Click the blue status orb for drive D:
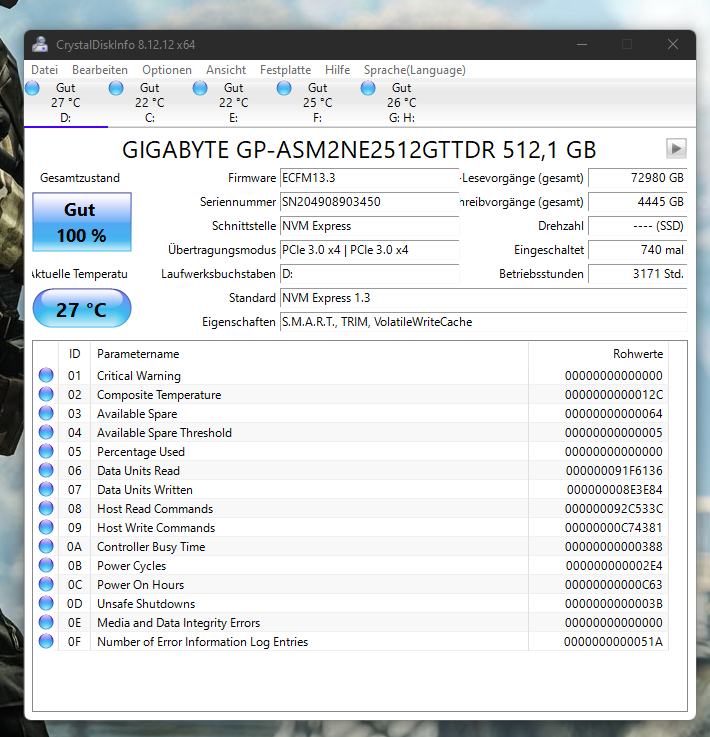Viewport: 710px width, 737px height. coord(32,88)
